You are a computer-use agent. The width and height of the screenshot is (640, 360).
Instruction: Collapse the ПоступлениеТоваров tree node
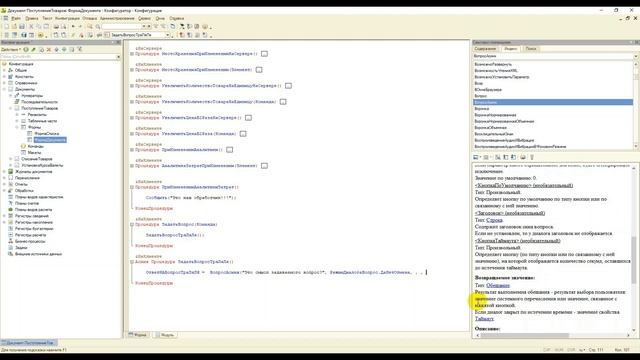point(11,108)
